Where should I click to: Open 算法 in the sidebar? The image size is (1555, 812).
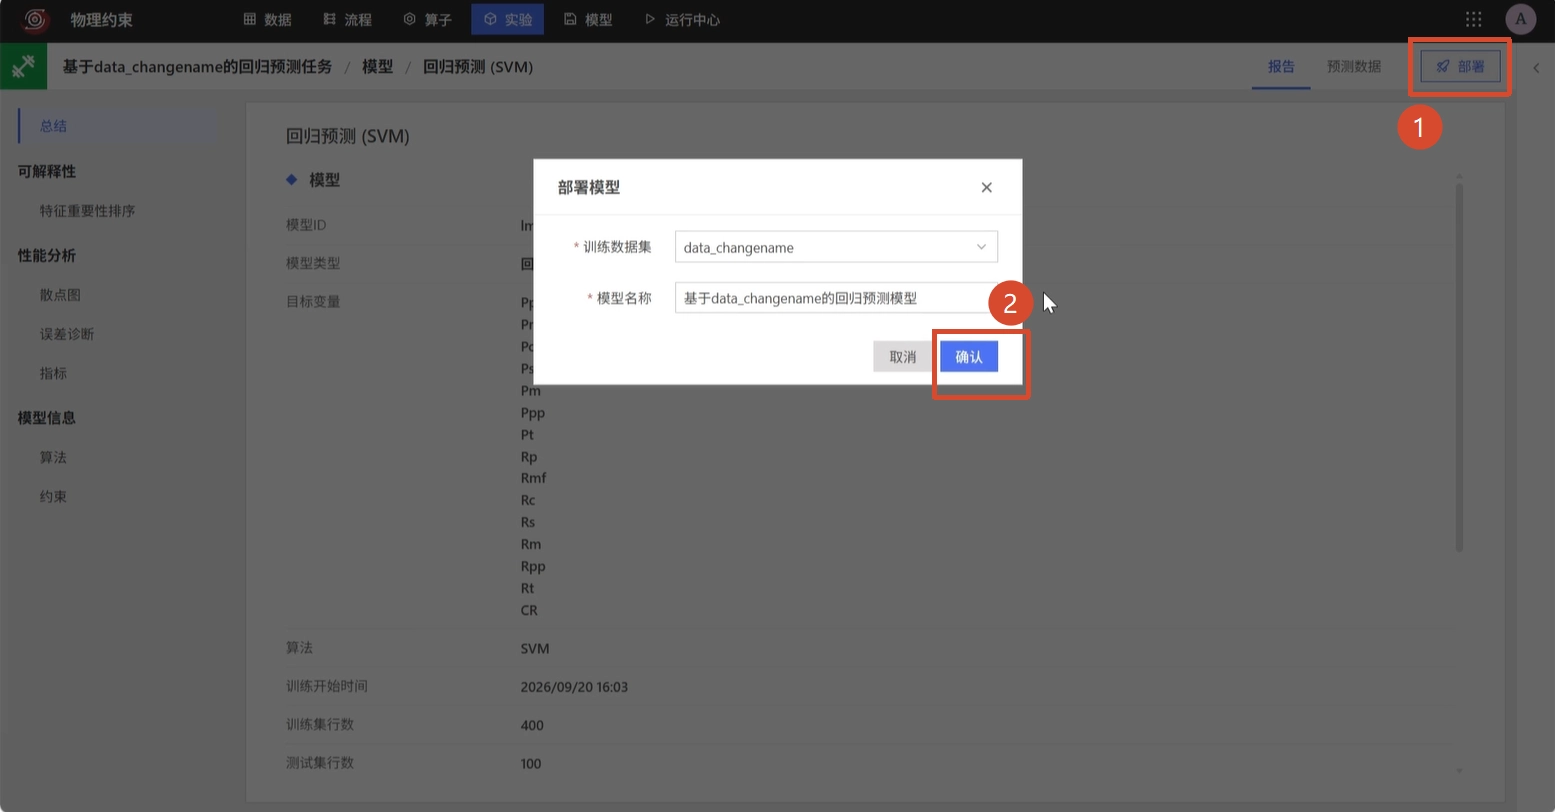point(53,457)
